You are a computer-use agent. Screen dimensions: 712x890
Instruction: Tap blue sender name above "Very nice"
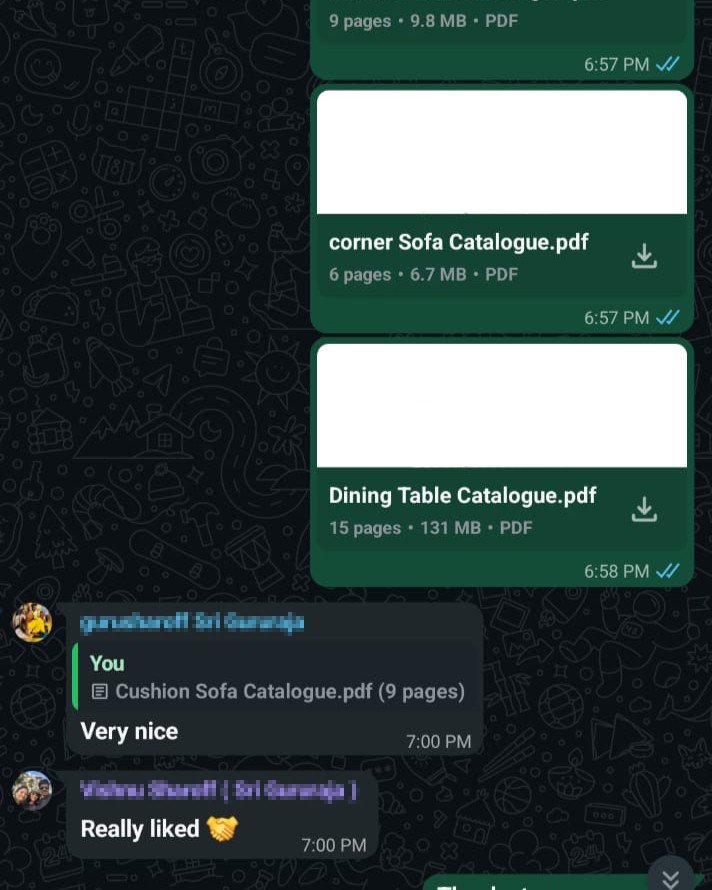pyautogui.click(x=192, y=623)
